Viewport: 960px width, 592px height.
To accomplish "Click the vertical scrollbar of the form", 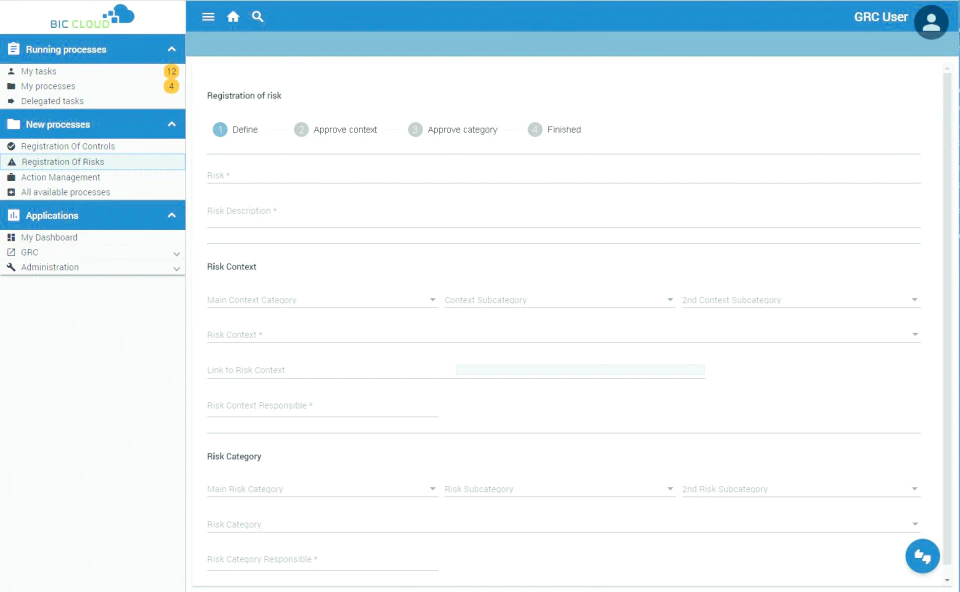I will click(947, 318).
